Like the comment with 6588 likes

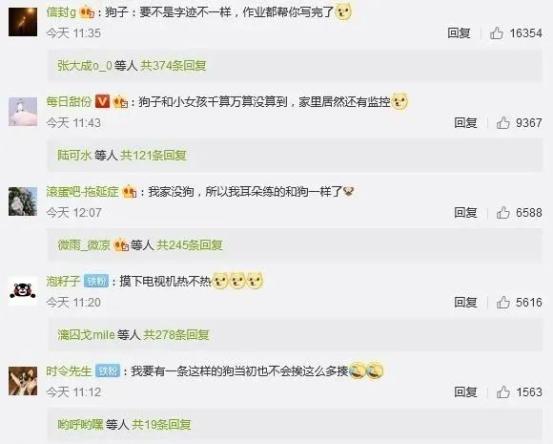(x=503, y=213)
